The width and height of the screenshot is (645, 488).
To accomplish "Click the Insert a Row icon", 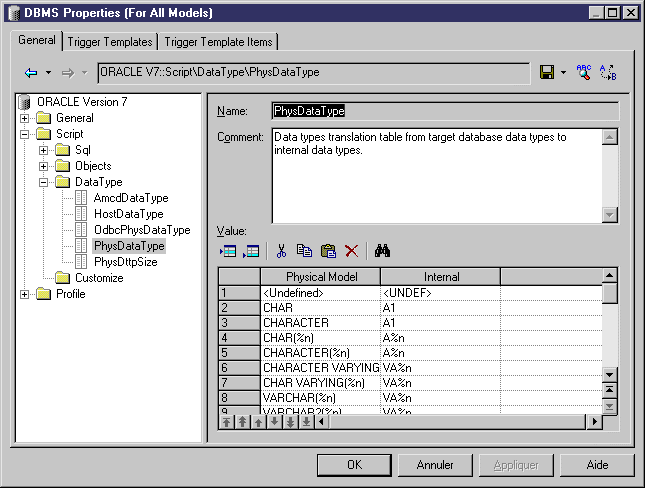I will pos(227,251).
